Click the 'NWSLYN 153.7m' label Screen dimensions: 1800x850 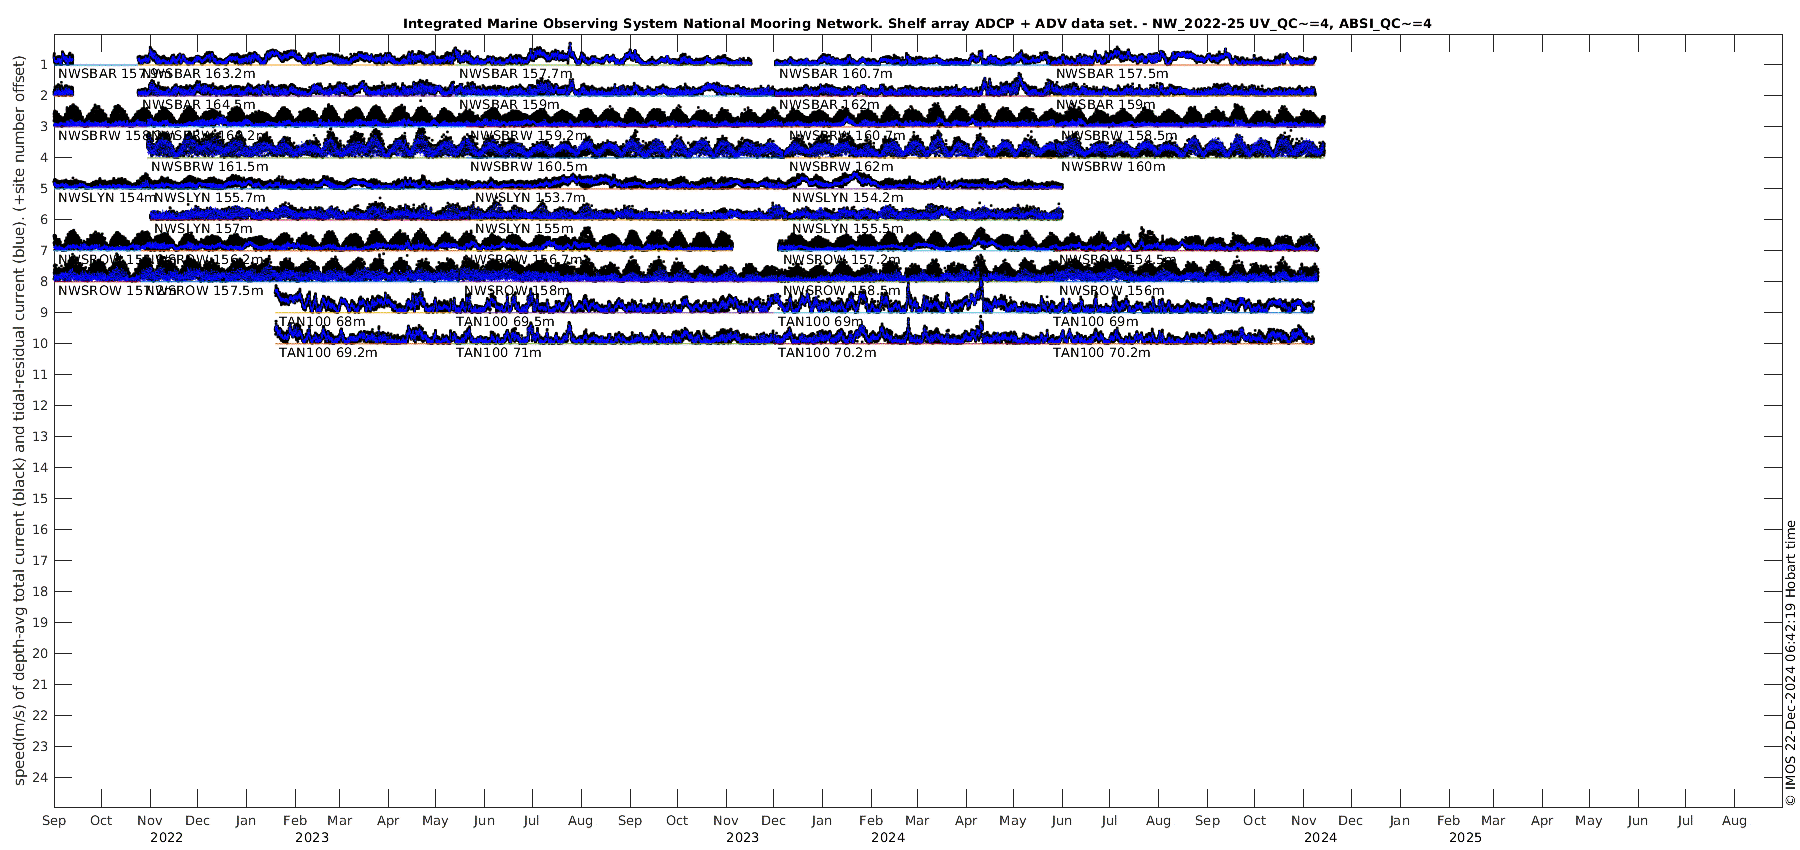(x=530, y=198)
